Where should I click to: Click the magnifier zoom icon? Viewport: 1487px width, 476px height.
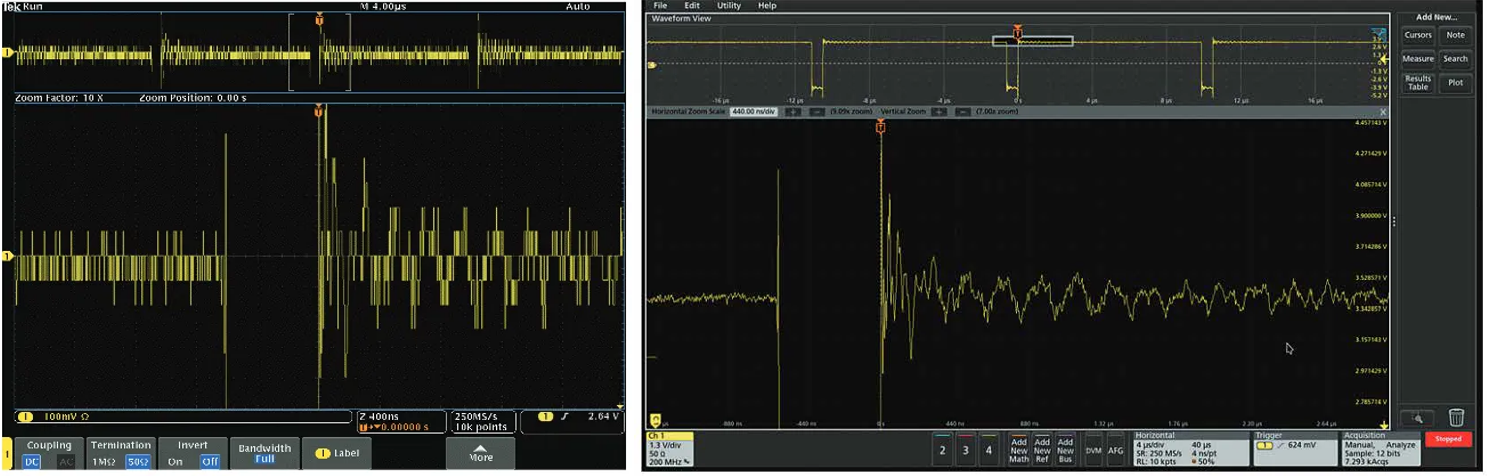coord(1417,418)
